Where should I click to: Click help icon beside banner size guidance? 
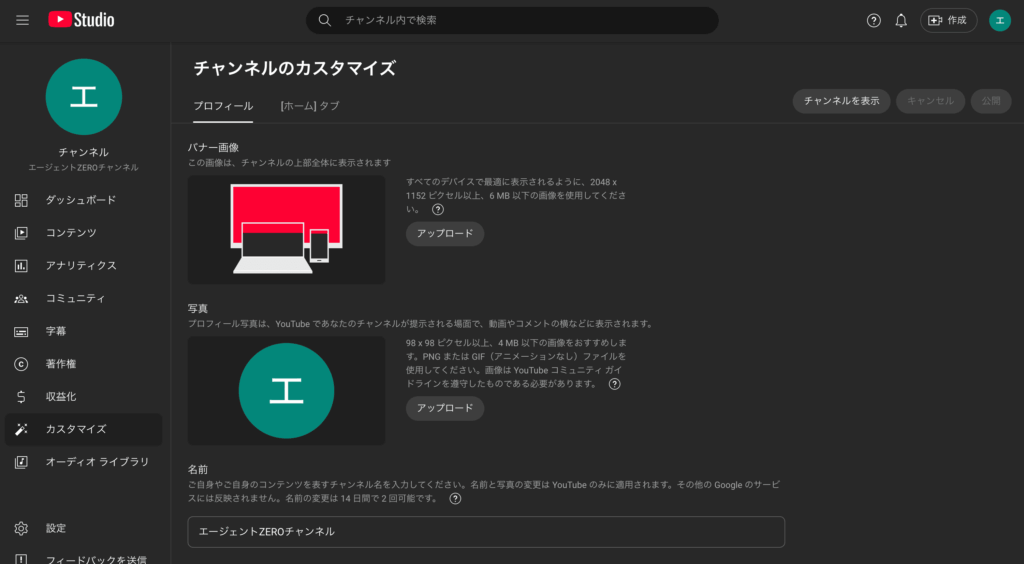pos(438,210)
